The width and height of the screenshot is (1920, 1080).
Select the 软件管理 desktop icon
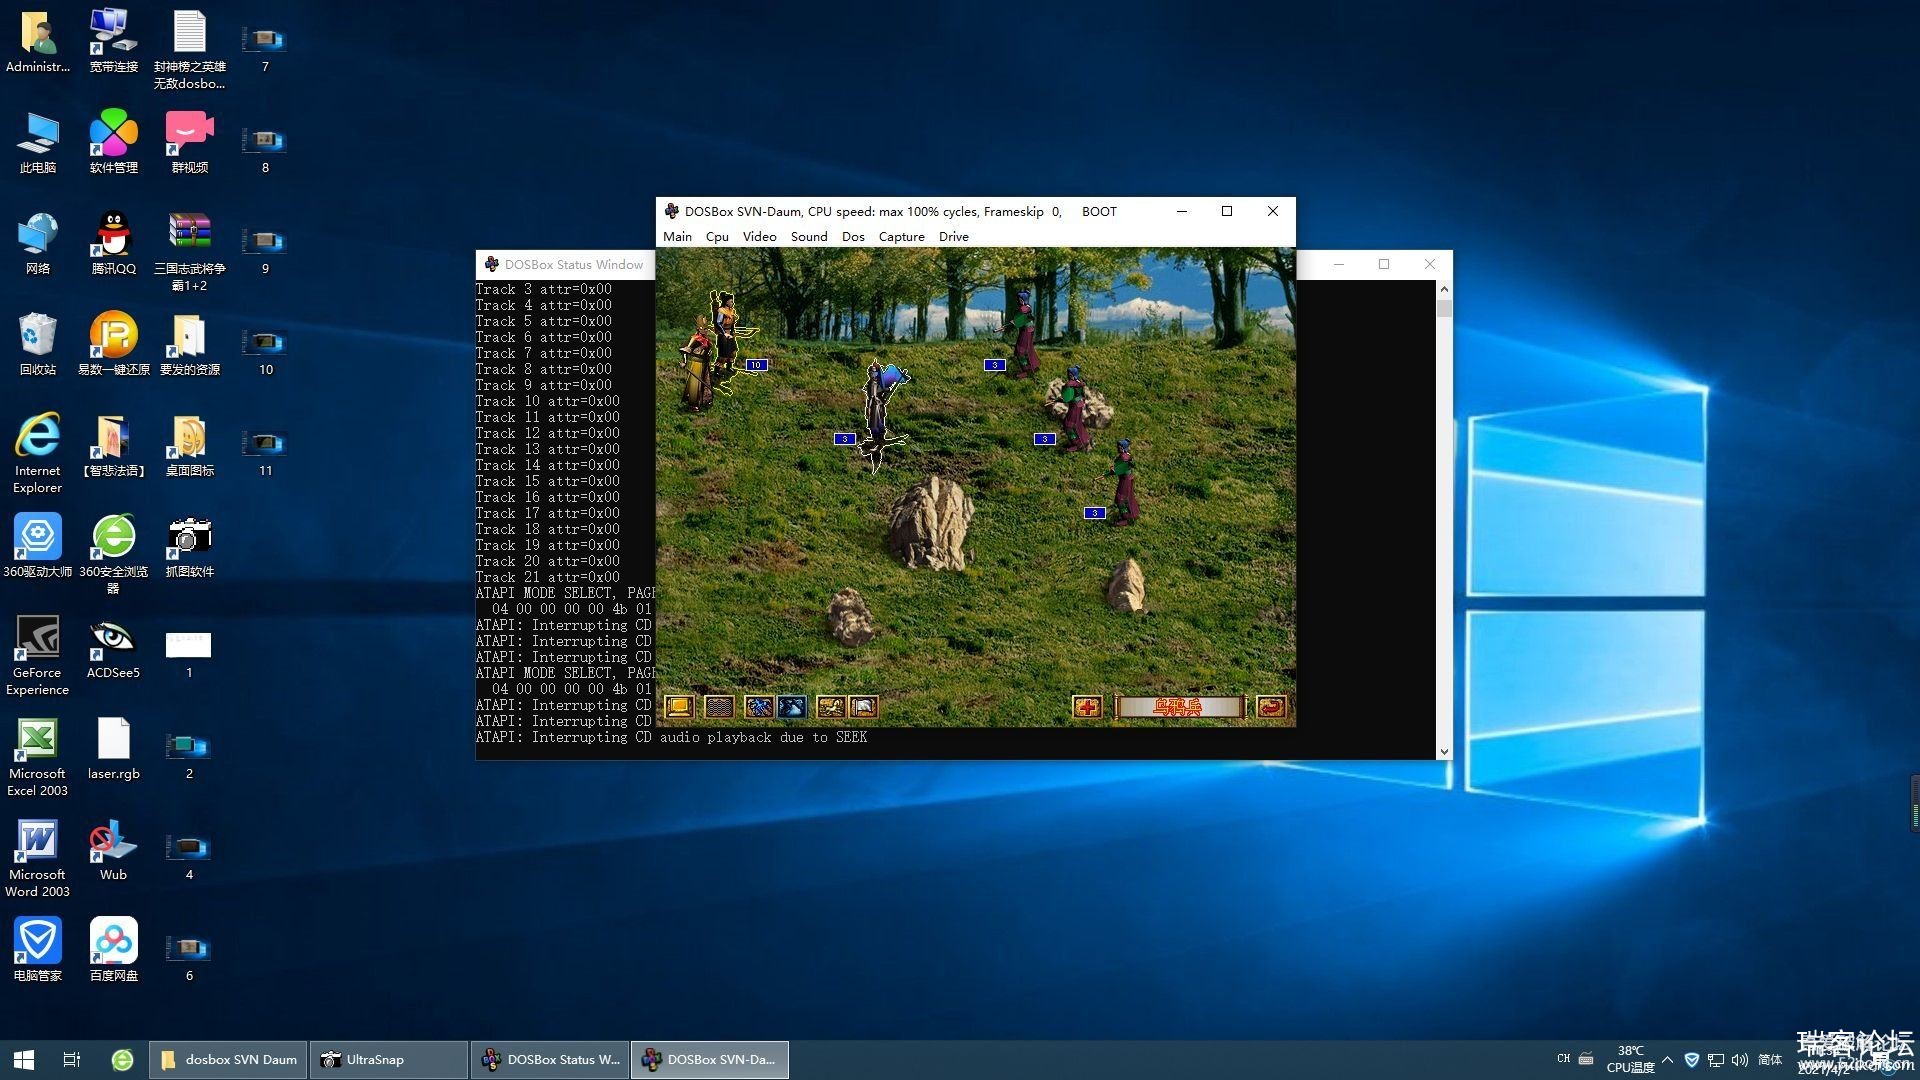(x=114, y=143)
